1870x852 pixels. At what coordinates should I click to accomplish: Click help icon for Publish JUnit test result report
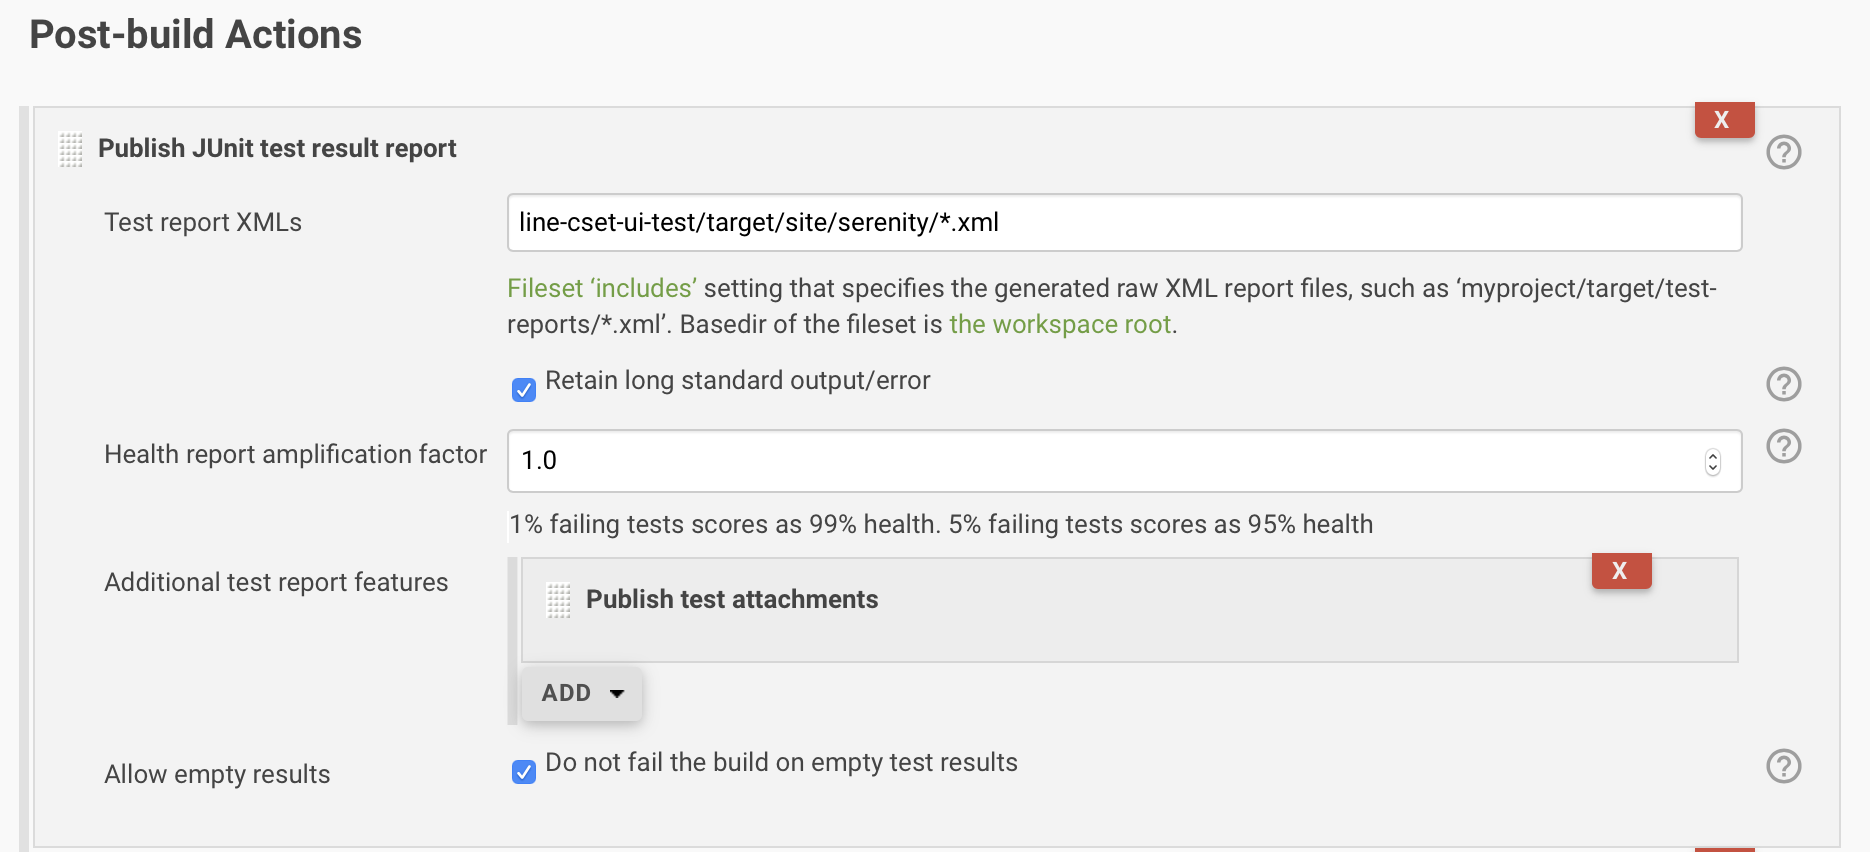point(1784,152)
